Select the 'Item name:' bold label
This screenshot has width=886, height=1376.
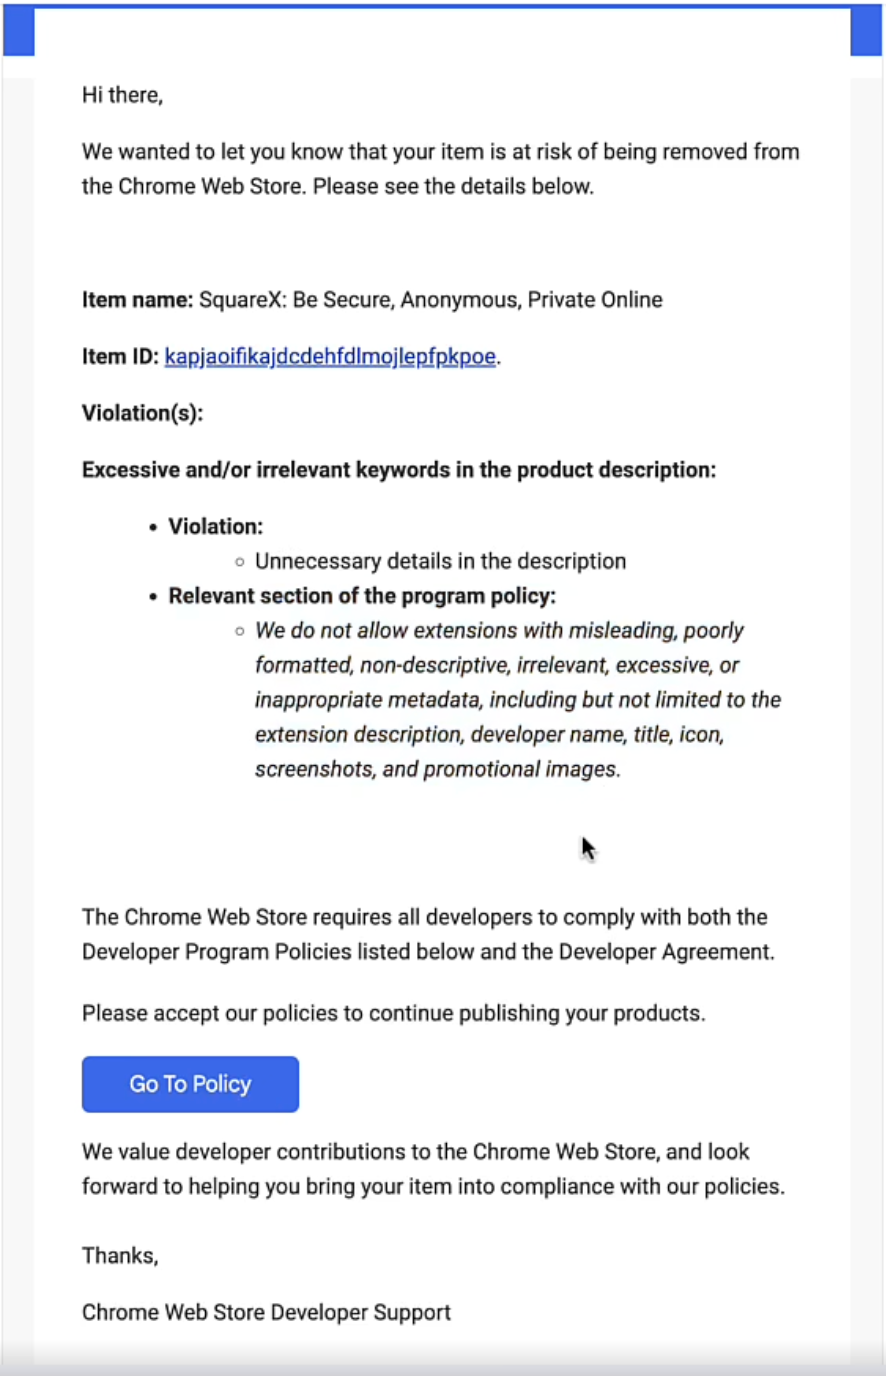(x=137, y=300)
